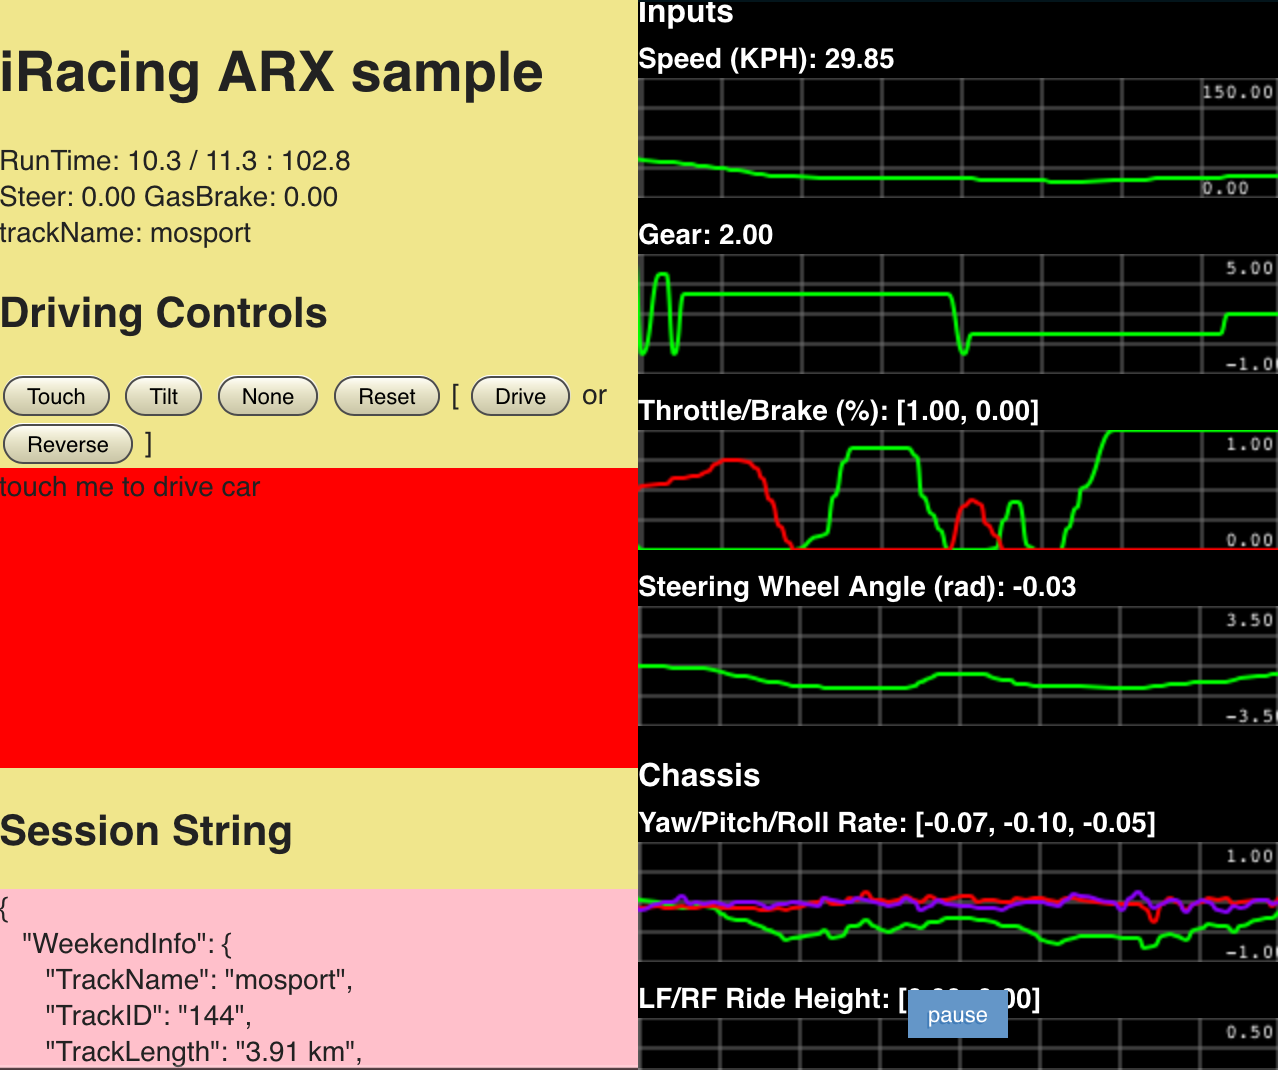This screenshot has height=1070, width=1278.
Task: Click the Chassis section heading
Action: click(699, 775)
